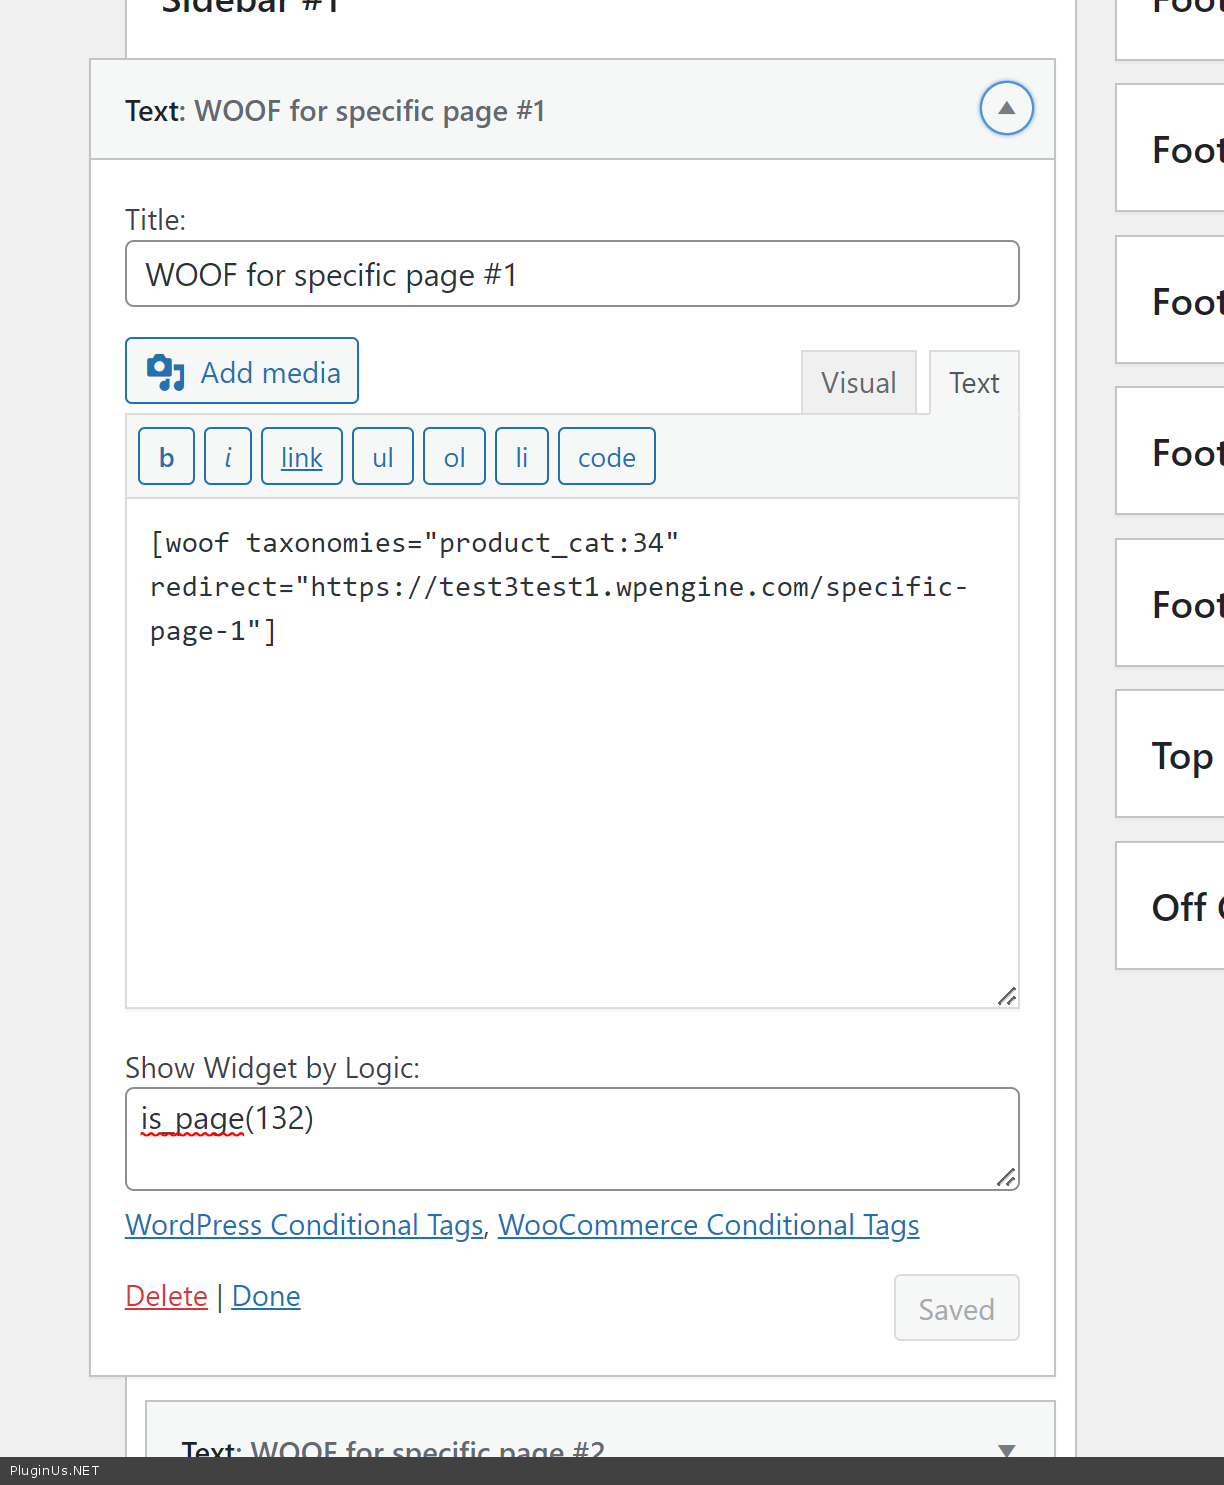Click the Add media camera icon

(166, 372)
